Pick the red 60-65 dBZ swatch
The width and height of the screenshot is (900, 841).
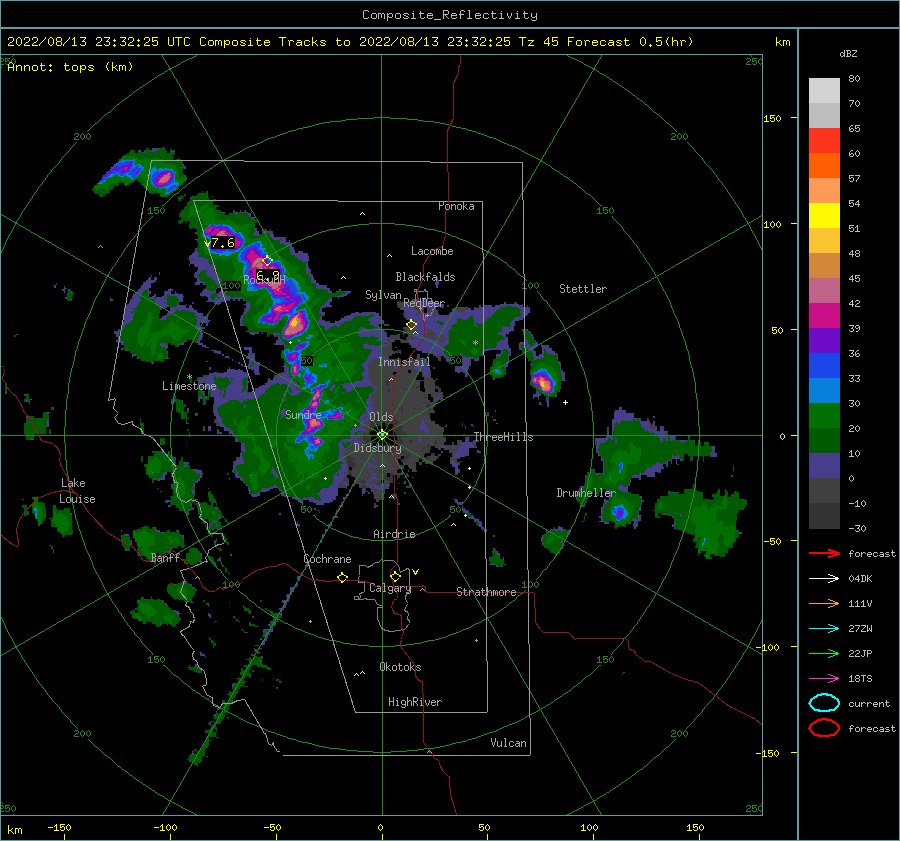(824, 140)
